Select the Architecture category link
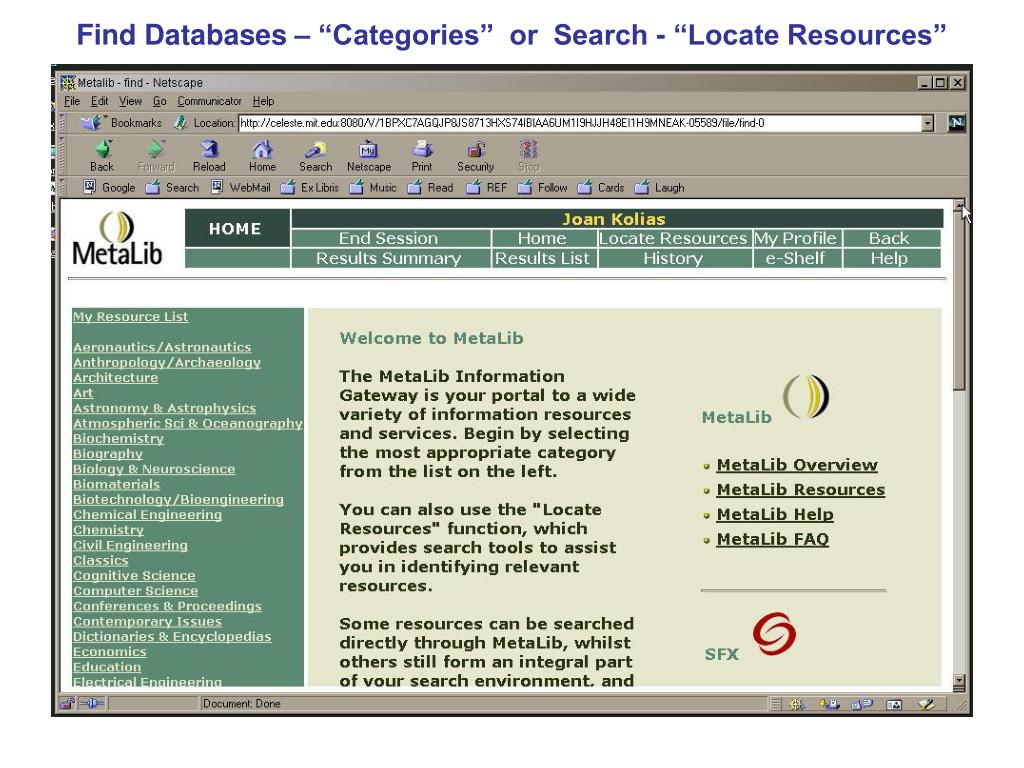Image resolution: width=1024 pixels, height=768 pixels. tap(116, 377)
